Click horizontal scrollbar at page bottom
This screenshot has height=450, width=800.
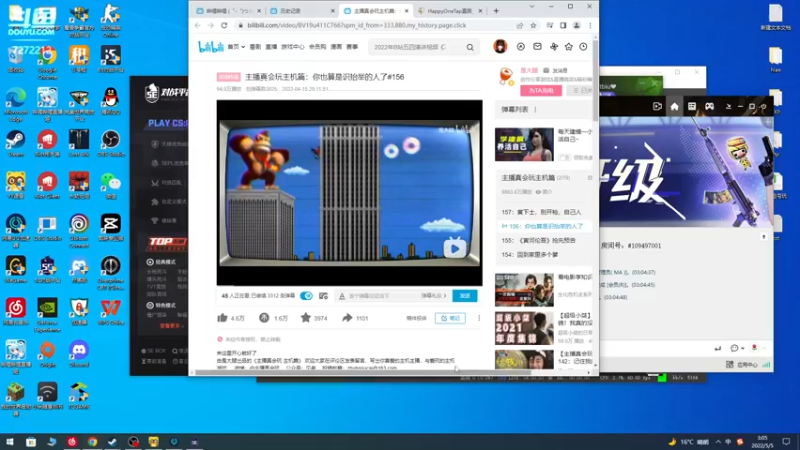pyautogui.click(x=362, y=372)
